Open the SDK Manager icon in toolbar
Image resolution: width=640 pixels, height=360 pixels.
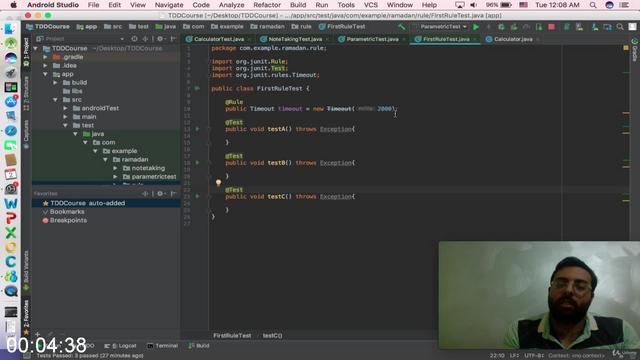click(x=595, y=27)
